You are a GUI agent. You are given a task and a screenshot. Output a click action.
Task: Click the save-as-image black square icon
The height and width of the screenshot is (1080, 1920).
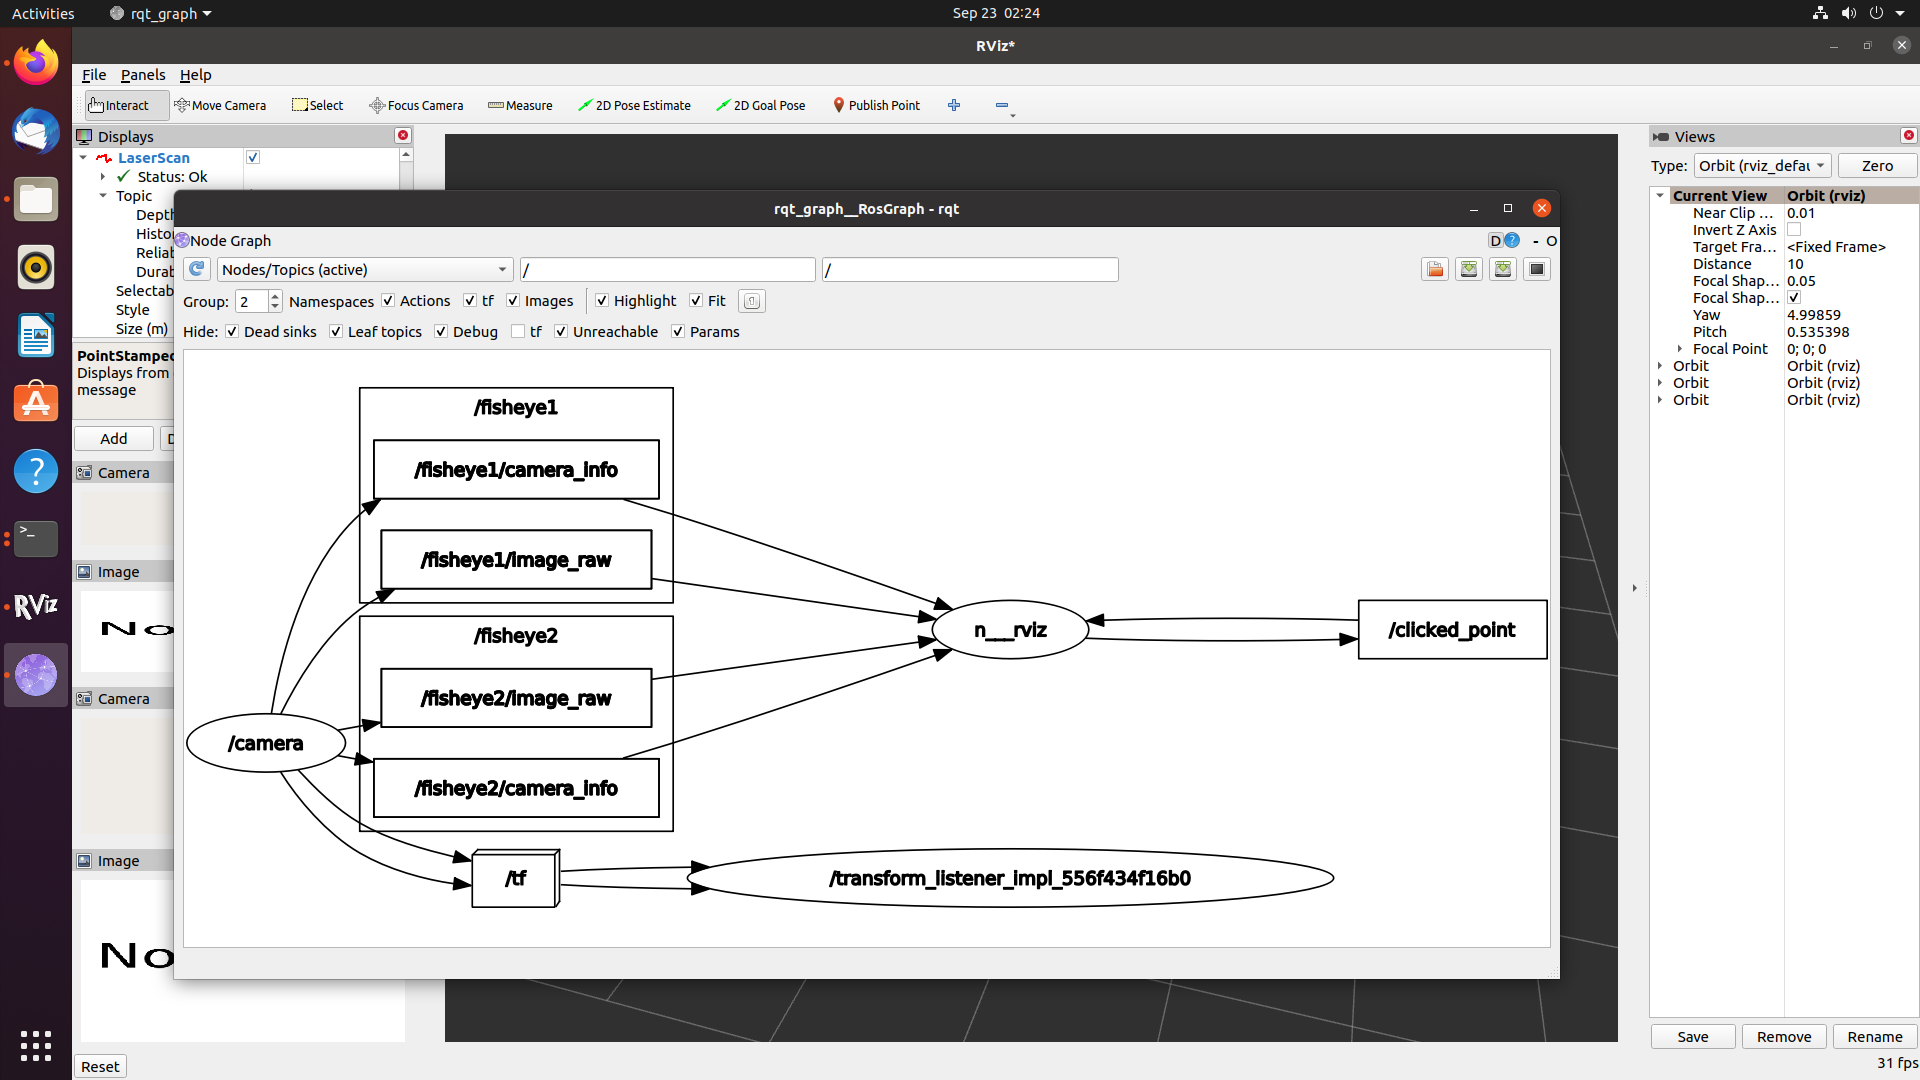click(x=1537, y=269)
